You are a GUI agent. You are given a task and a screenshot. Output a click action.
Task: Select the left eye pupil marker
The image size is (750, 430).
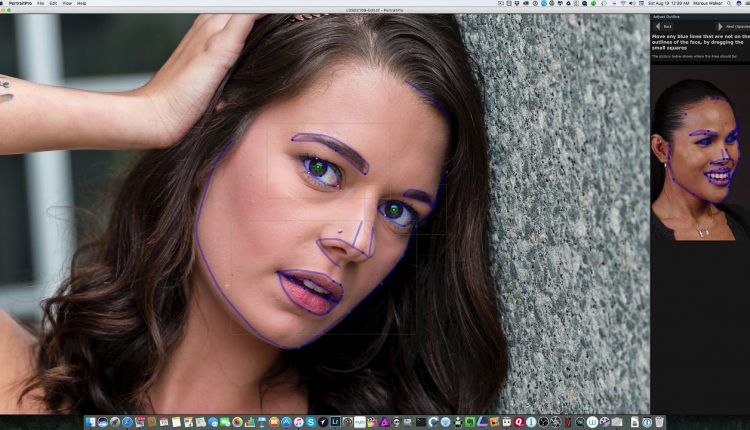318,167
